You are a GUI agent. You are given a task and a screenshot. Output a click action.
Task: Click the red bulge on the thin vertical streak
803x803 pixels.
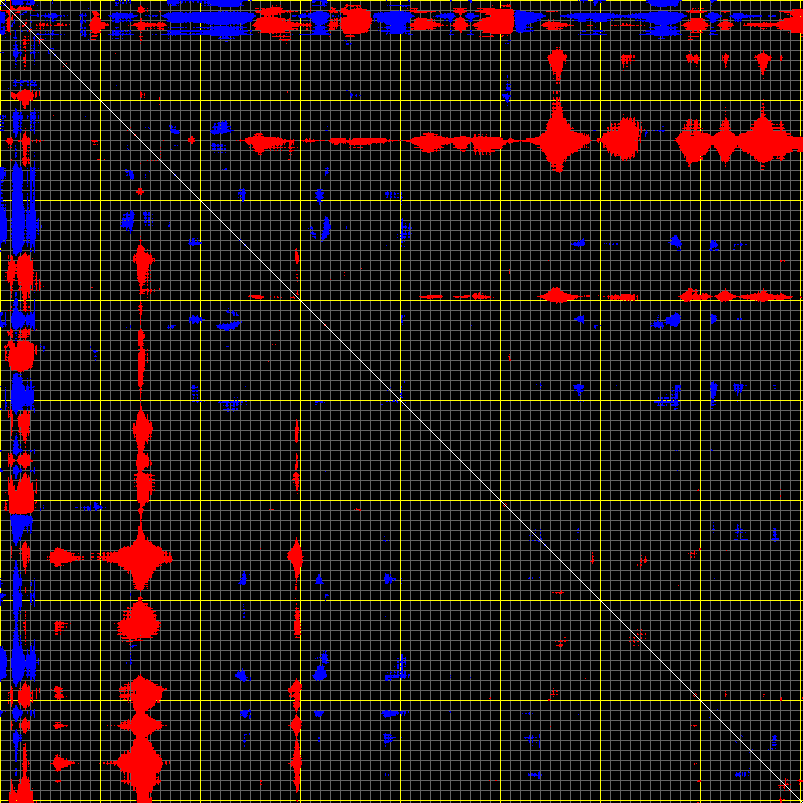[x=295, y=555]
